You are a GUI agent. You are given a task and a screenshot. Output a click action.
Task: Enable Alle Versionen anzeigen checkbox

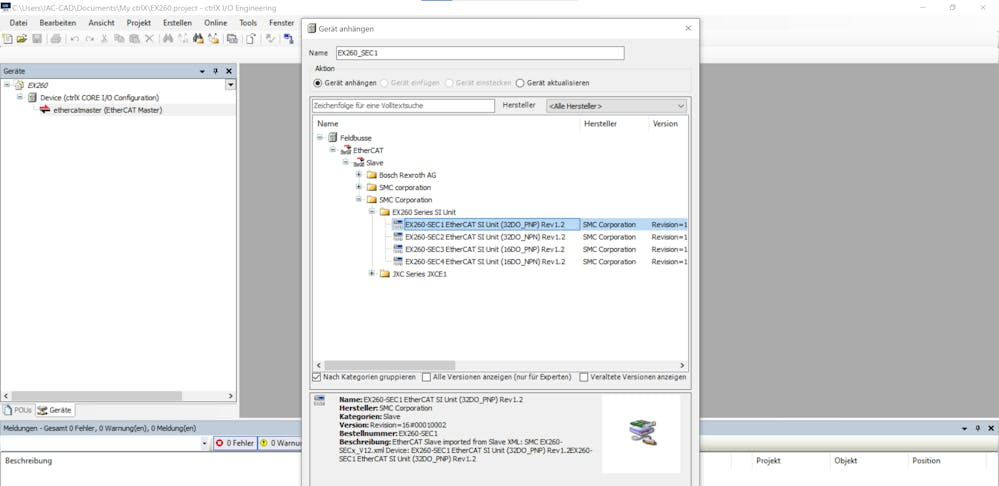[x=426, y=377]
